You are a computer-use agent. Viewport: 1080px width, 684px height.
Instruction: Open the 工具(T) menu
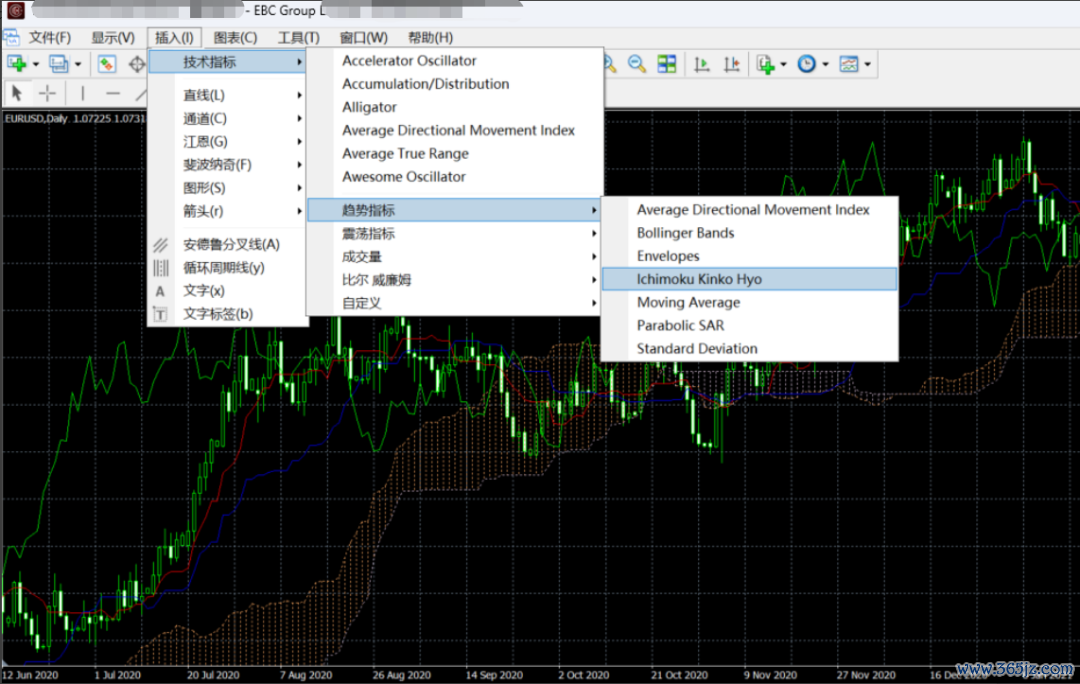click(x=299, y=37)
